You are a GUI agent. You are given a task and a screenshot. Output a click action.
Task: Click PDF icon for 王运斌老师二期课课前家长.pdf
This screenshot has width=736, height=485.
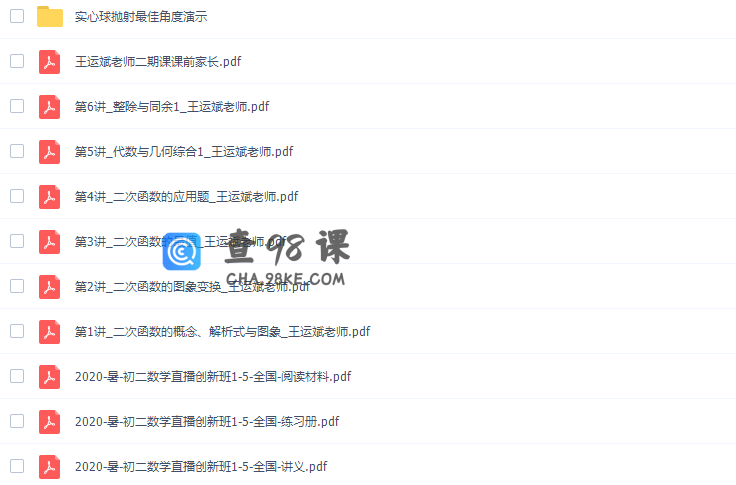point(49,62)
